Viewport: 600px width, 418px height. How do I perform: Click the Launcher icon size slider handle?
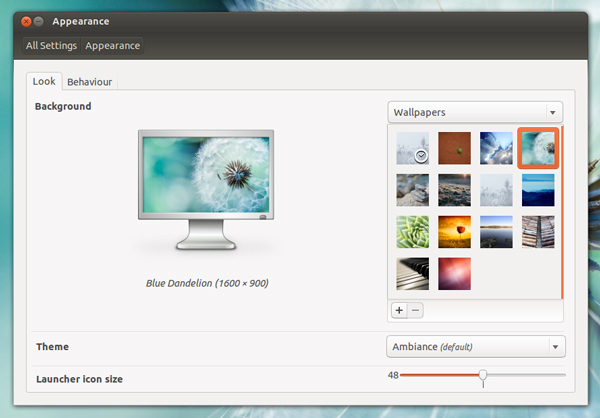pyautogui.click(x=483, y=375)
